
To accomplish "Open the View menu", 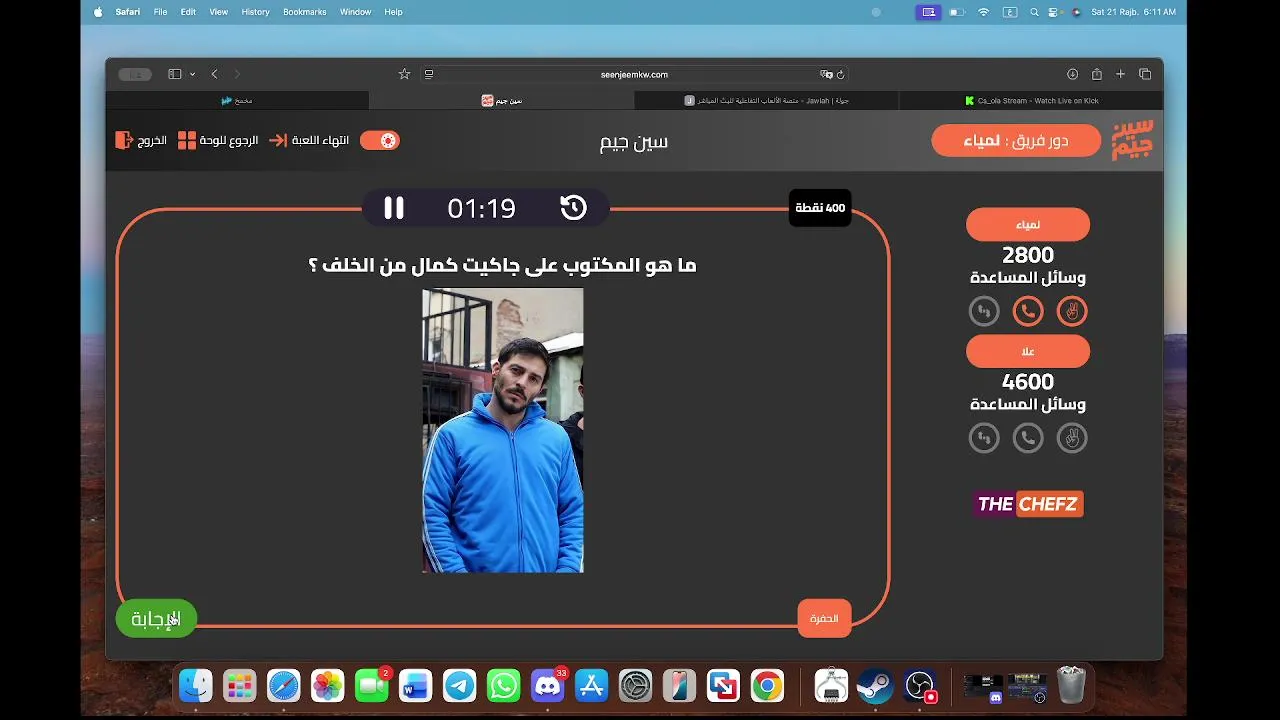I will click(218, 12).
